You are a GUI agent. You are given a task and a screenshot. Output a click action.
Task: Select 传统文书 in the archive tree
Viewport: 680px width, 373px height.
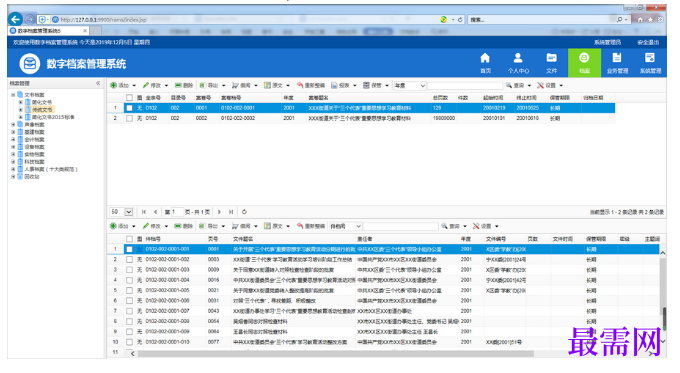click(x=42, y=110)
